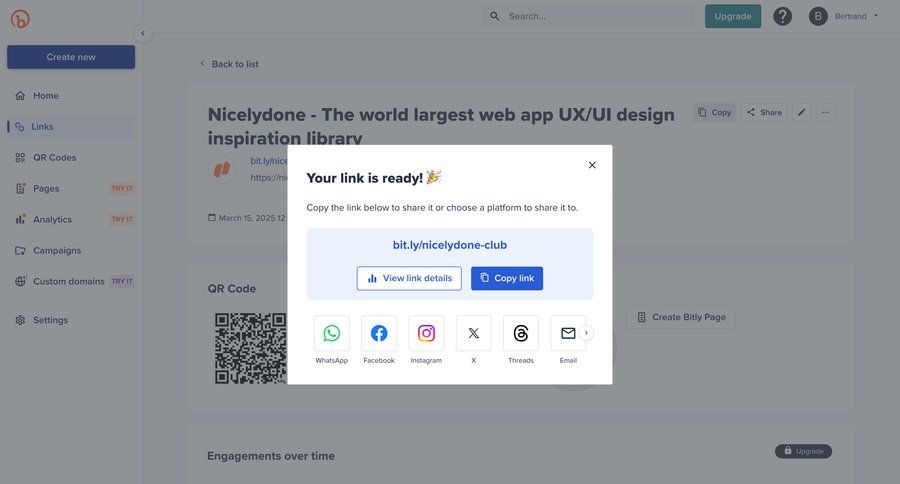Click the Copy button beside title
The image size is (900, 484).
(714, 113)
